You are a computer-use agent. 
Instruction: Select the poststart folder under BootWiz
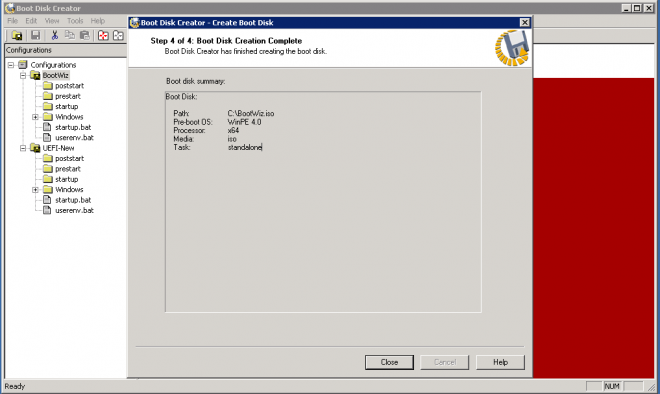point(69,86)
